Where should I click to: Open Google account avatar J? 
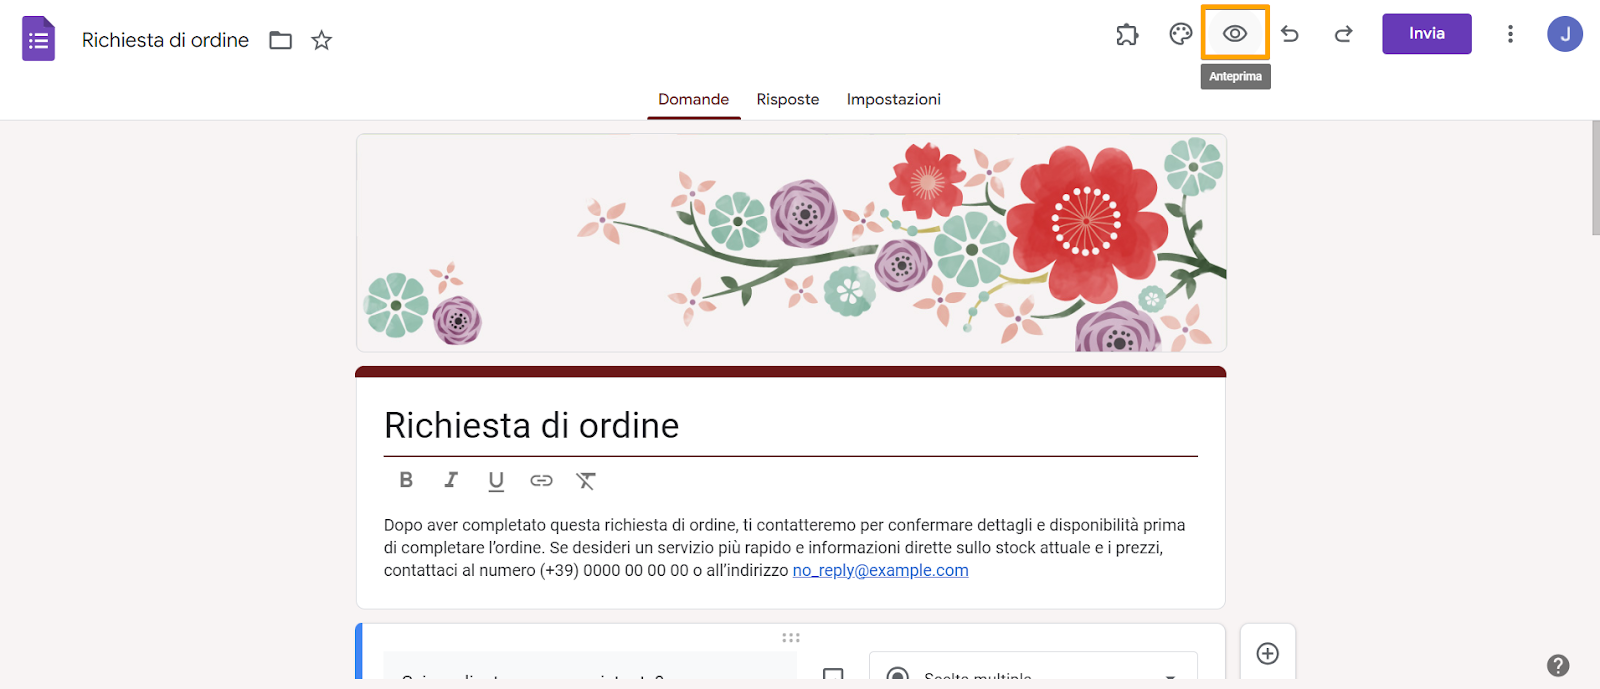tap(1565, 34)
